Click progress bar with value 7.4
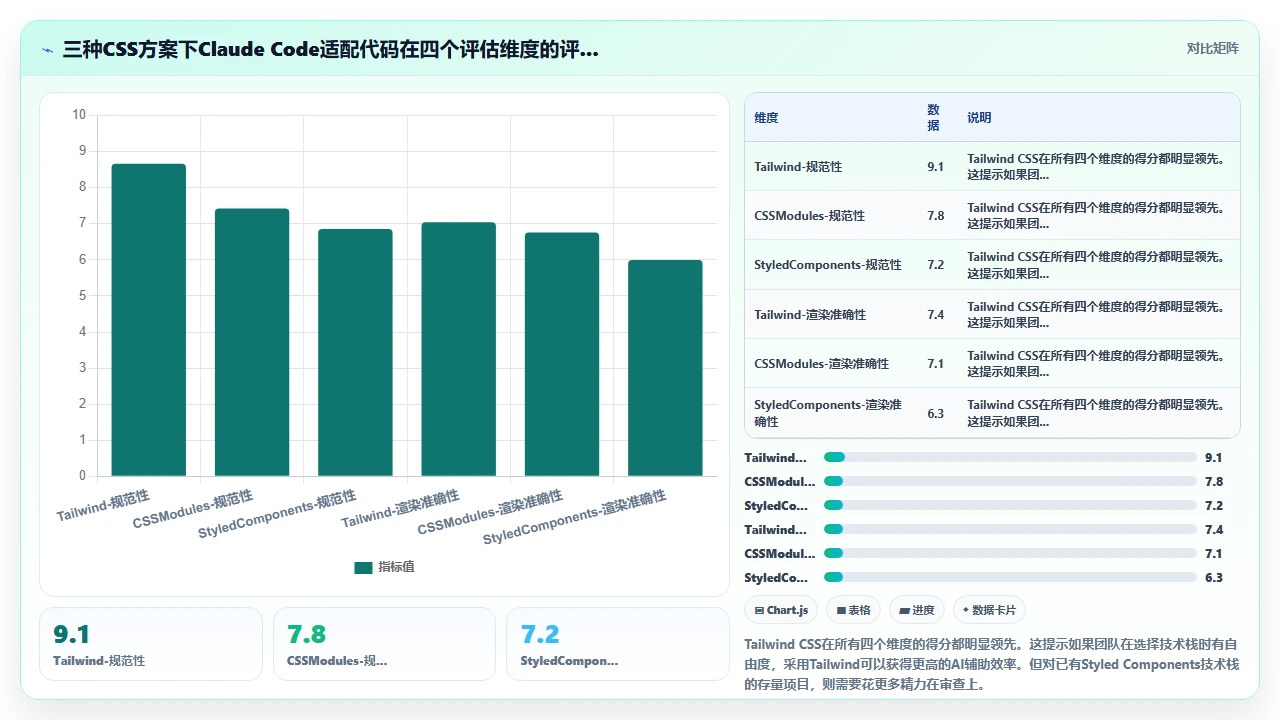This screenshot has width=1280, height=720. 1010,529
